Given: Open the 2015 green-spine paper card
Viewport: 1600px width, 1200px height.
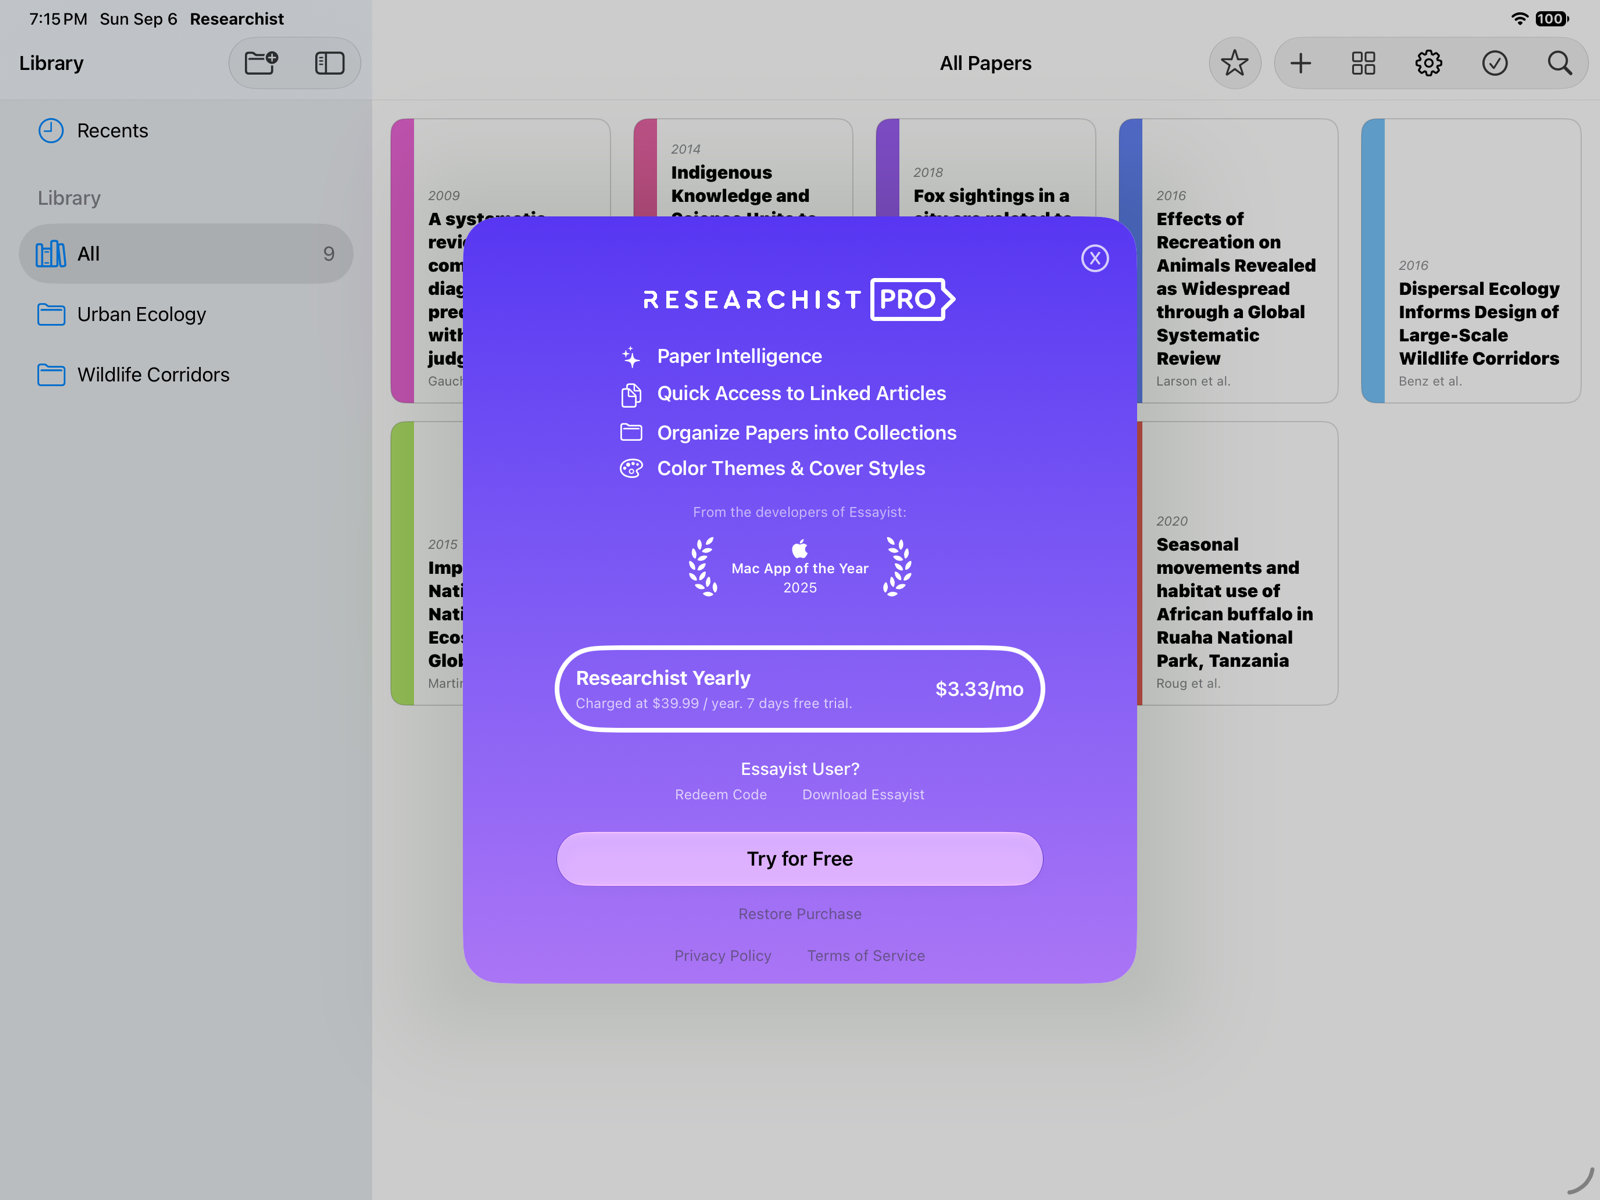Looking at the screenshot, I should pyautogui.click(x=428, y=563).
